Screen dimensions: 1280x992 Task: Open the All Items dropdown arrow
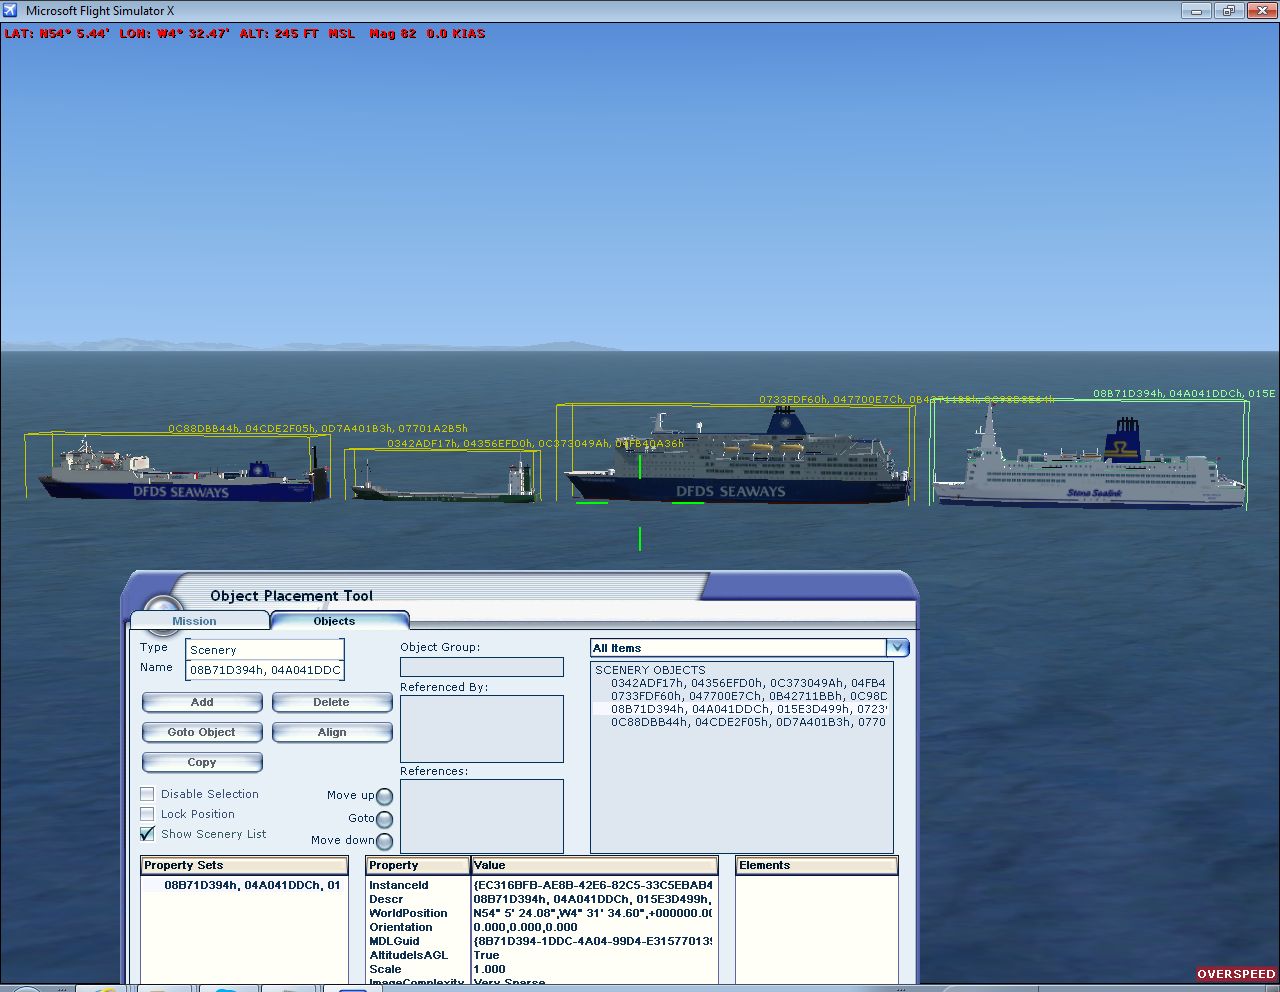(897, 648)
